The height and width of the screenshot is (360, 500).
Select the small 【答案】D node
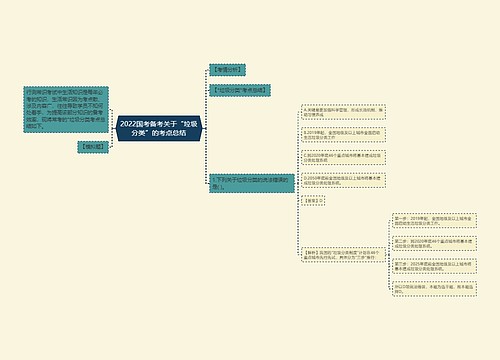point(313,201)
